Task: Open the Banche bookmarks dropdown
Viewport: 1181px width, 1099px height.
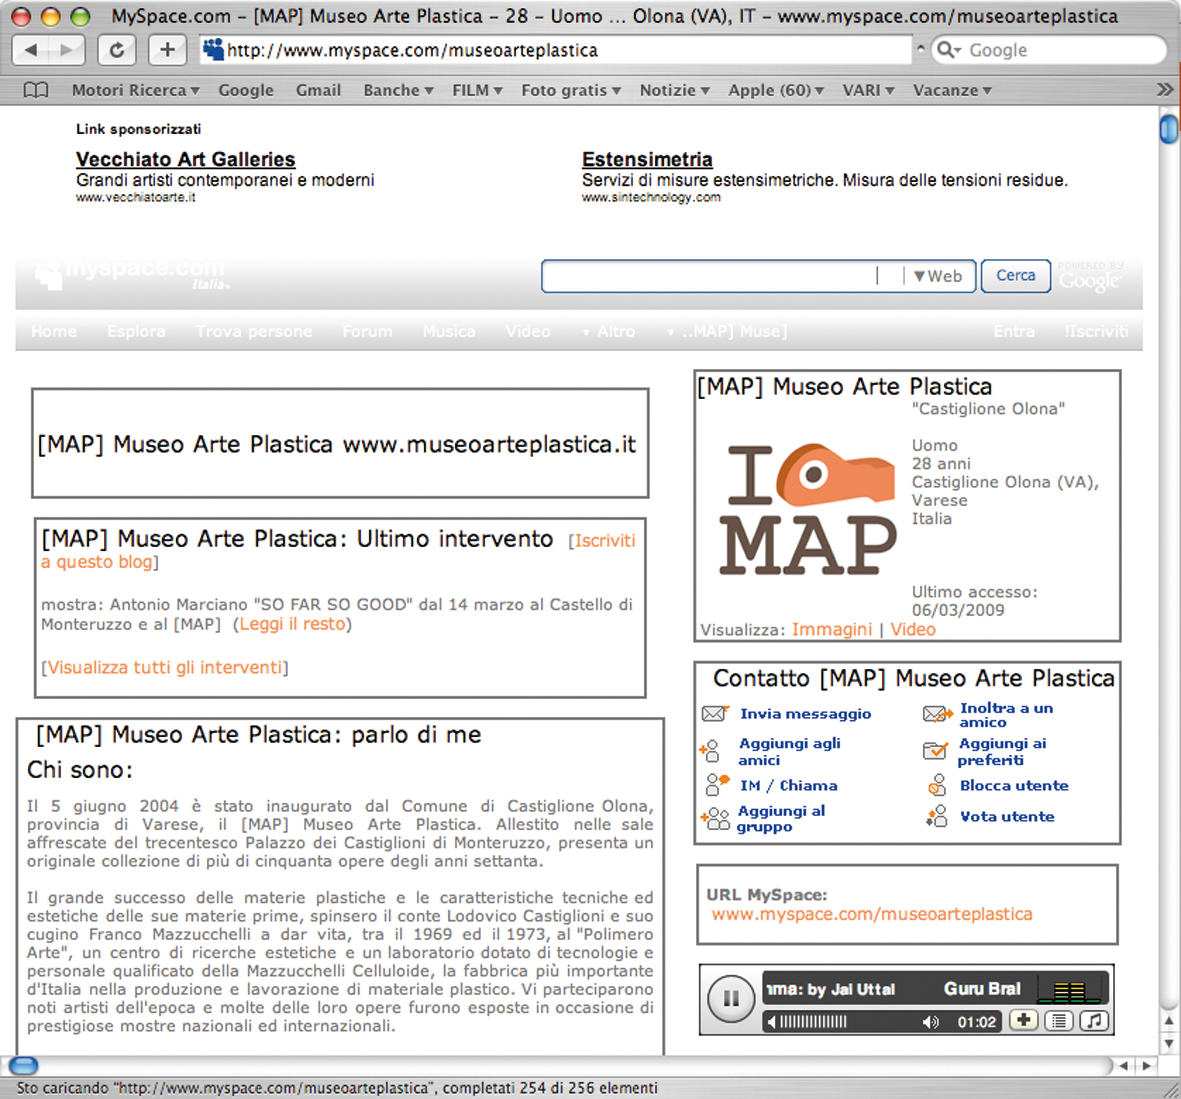Action: pos(398,90)
